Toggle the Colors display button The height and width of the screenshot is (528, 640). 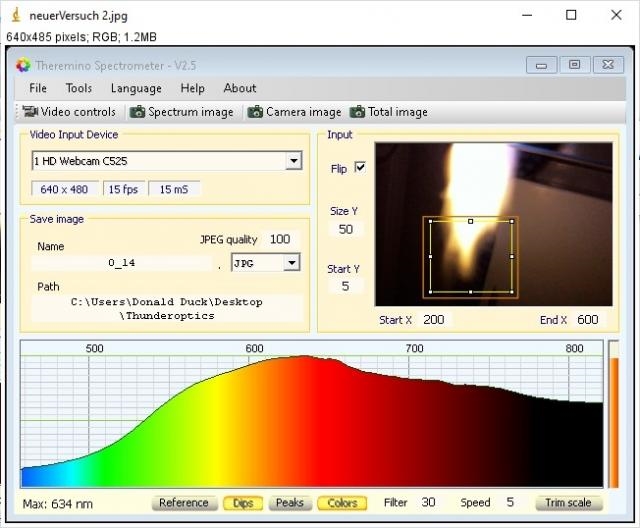pyautogui.click(x=342, y=503)
